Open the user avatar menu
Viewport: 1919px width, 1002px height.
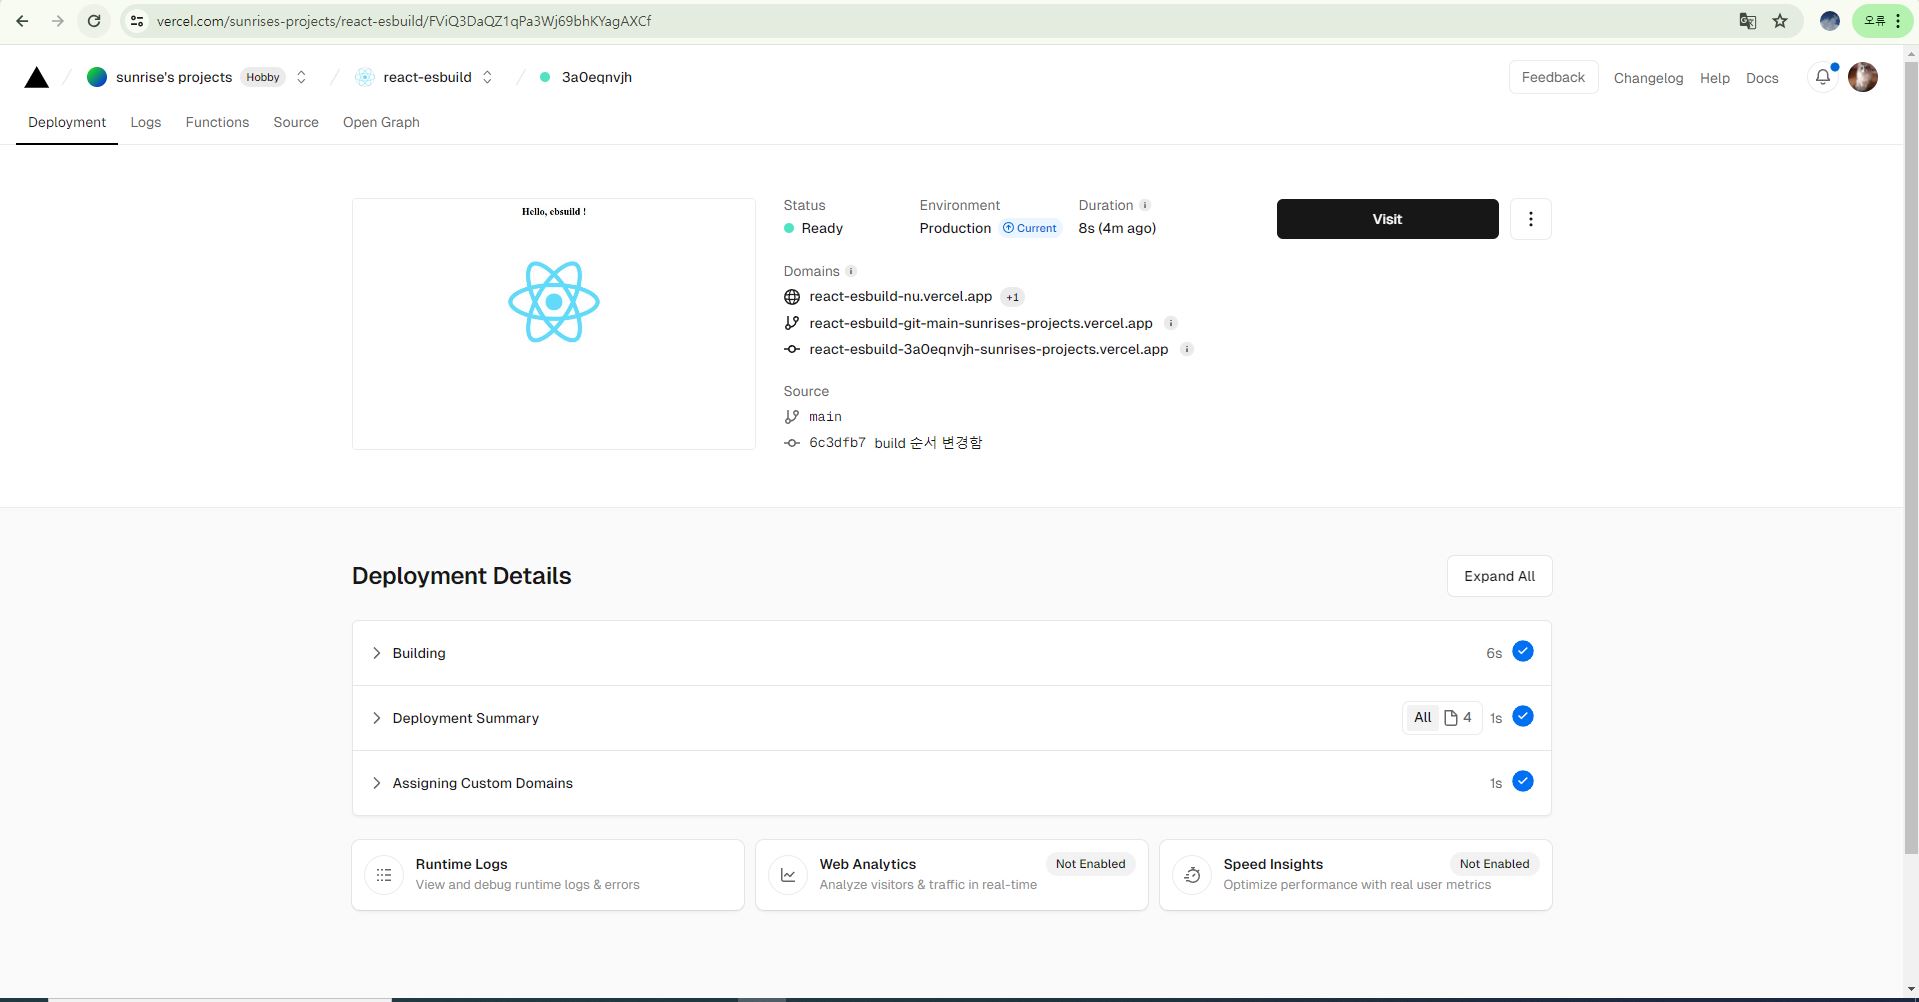[1863, 77]
